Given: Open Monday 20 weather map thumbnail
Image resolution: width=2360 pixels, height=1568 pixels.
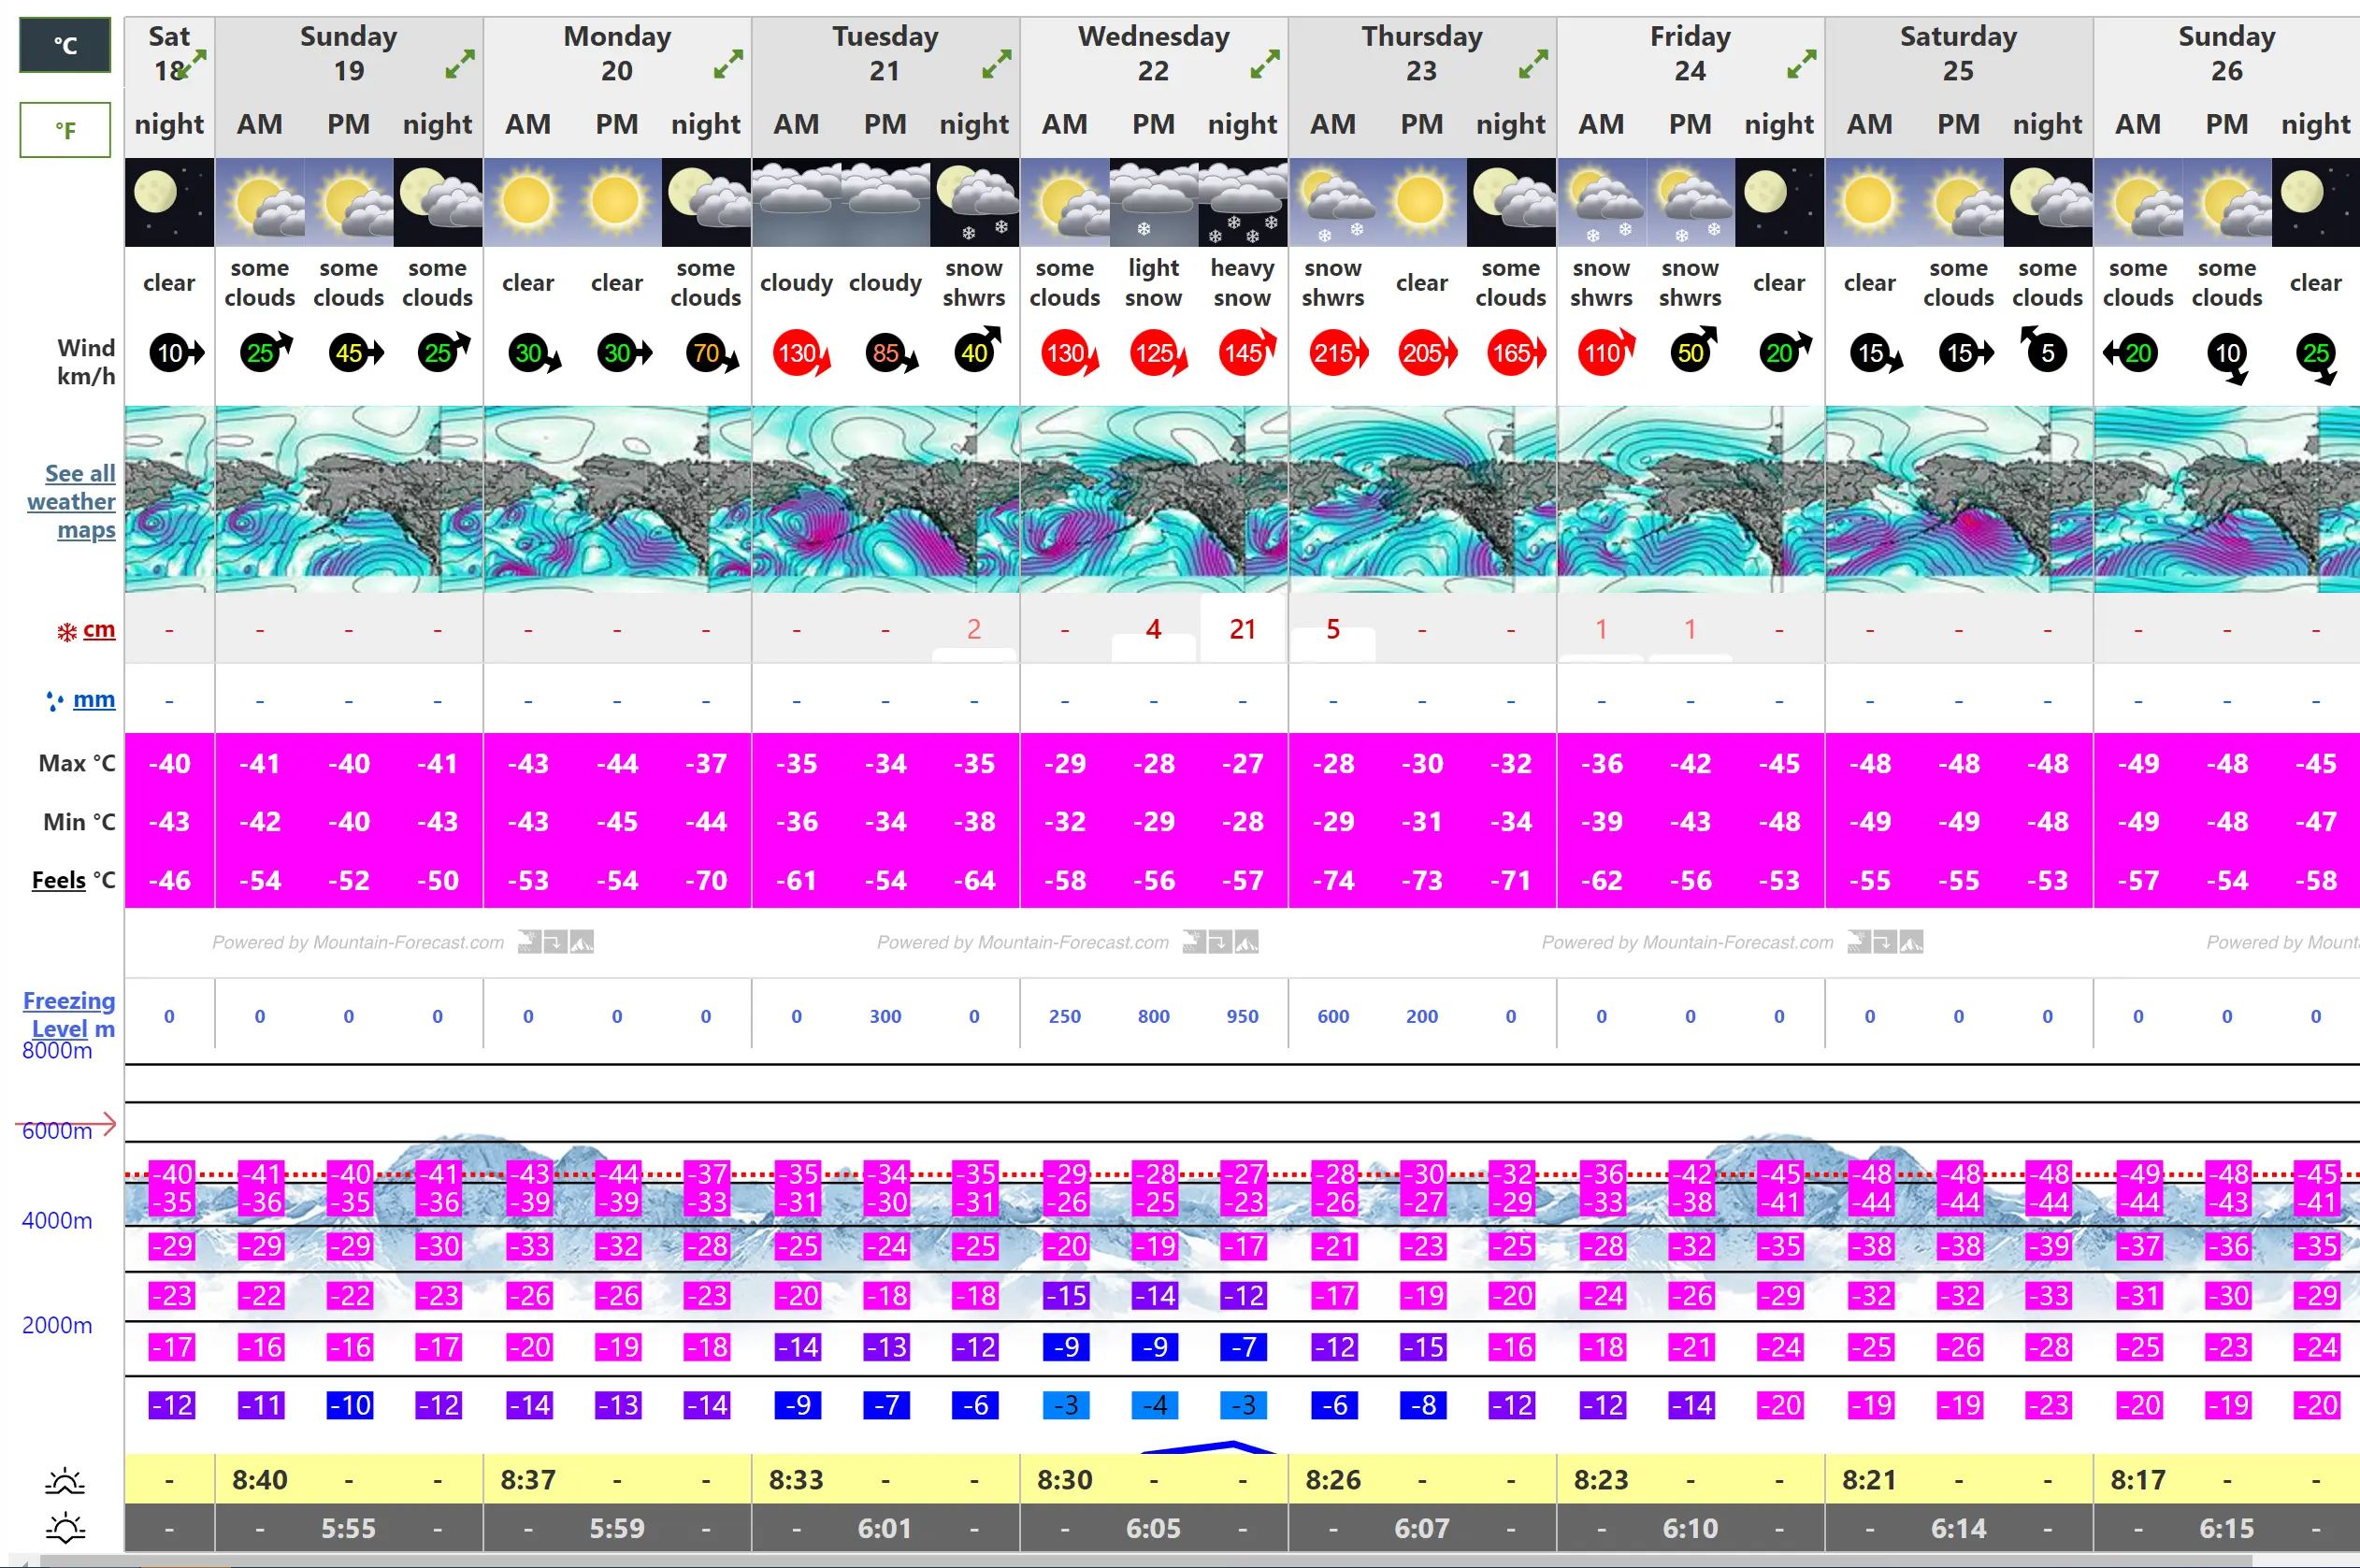Looking at the screenshot, I should (x=617, y=499).
